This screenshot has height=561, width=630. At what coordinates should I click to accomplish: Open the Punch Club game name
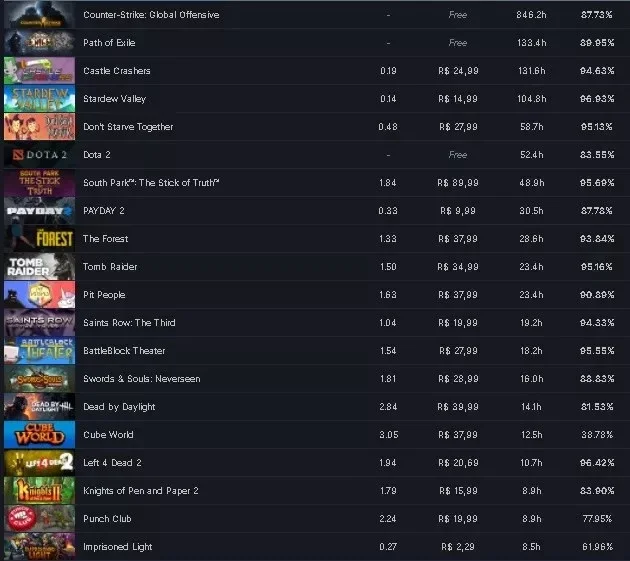click(107, 519)
